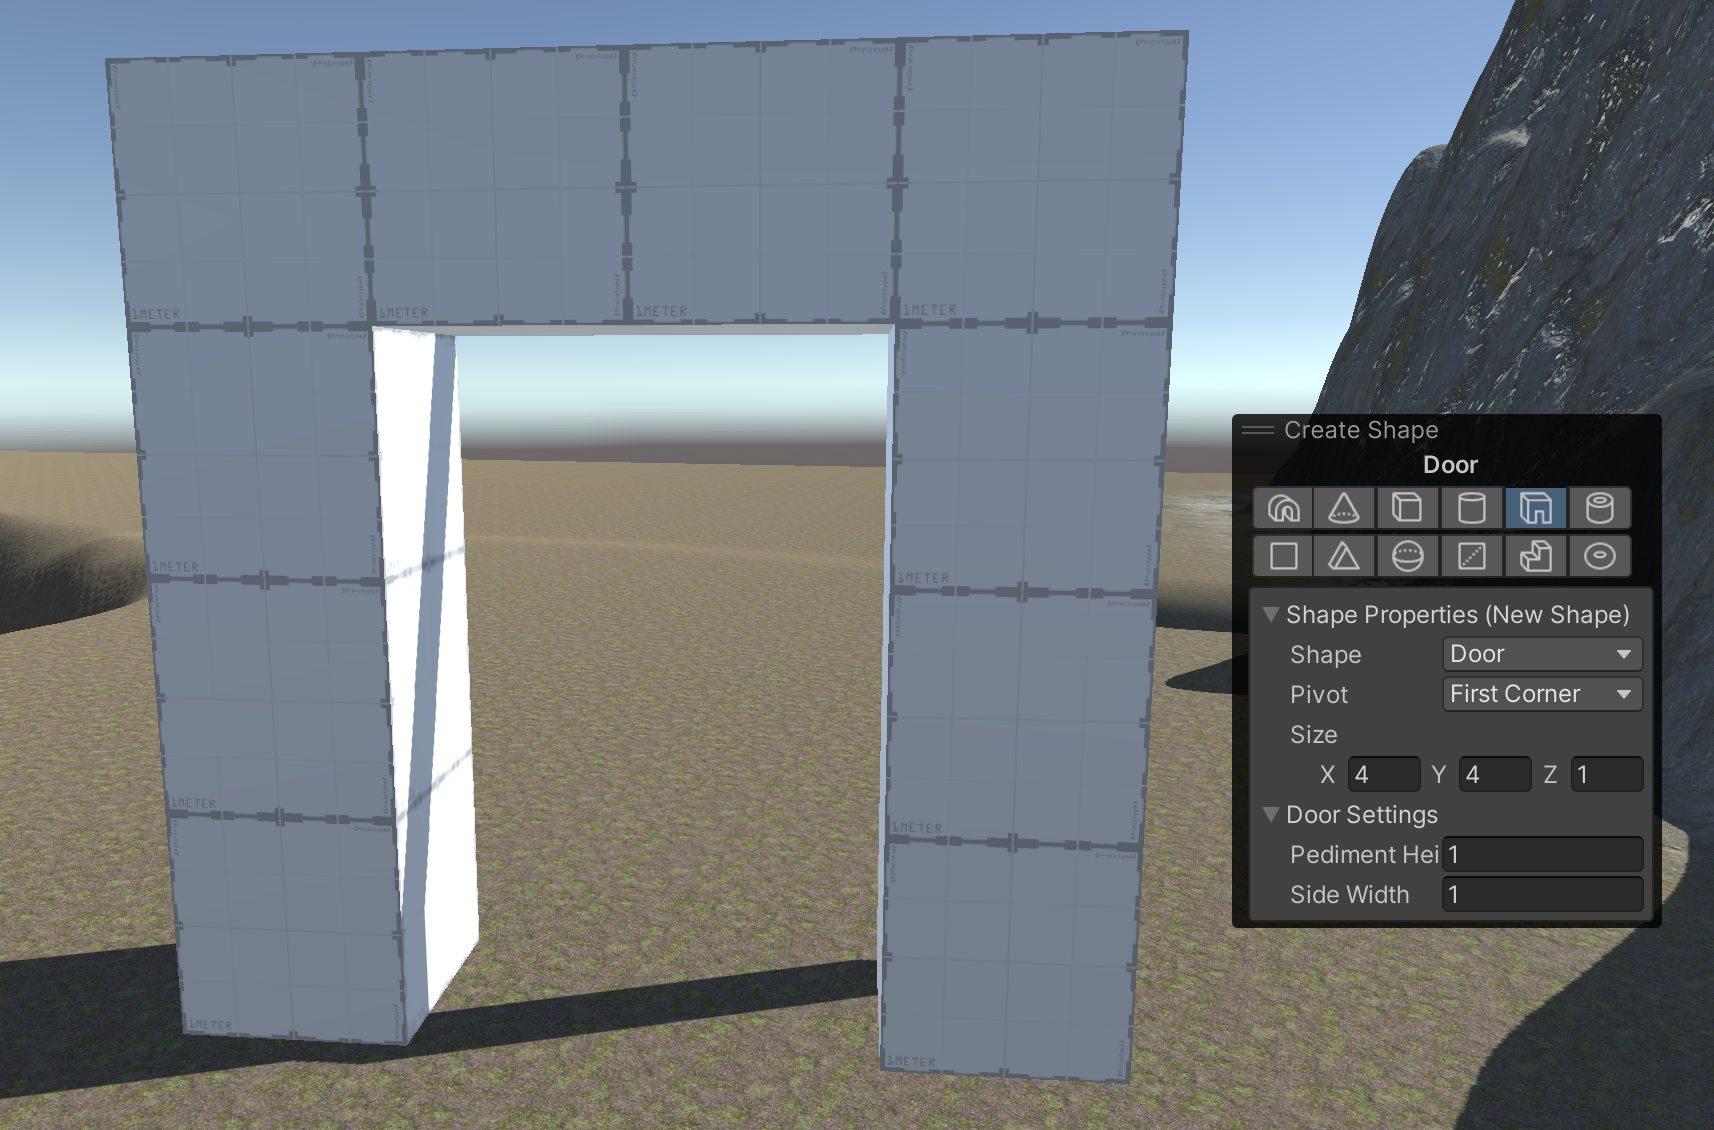Choose the Cone shape icon

pos(1343,508)
